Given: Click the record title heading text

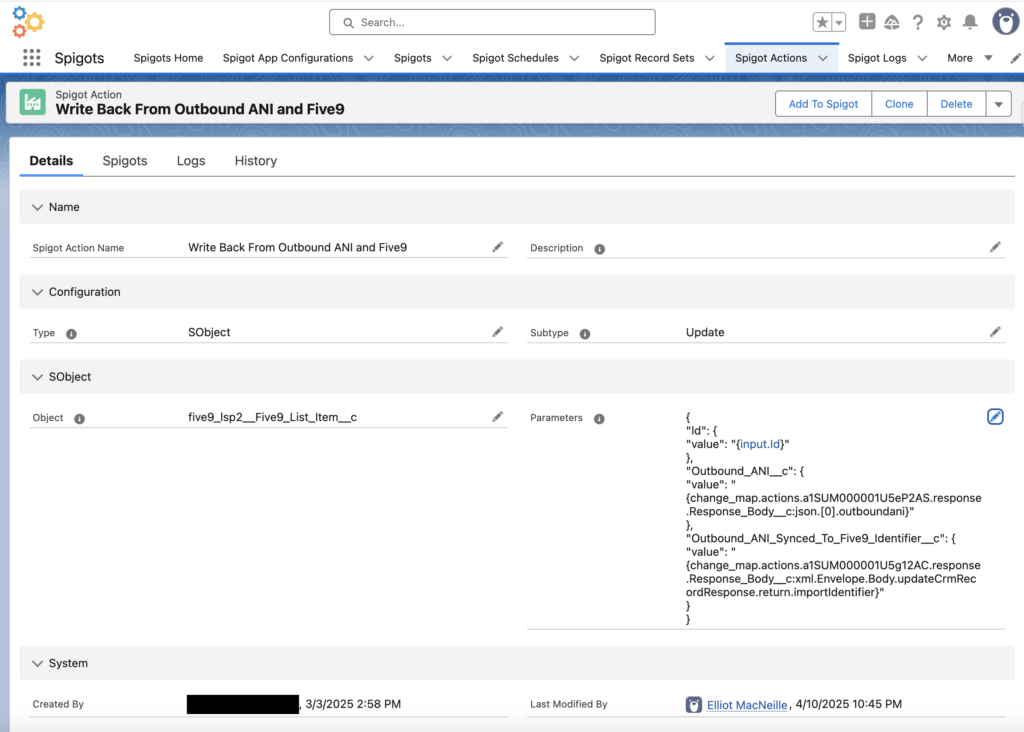Looking at the screenshot, I should click(200, 109).
